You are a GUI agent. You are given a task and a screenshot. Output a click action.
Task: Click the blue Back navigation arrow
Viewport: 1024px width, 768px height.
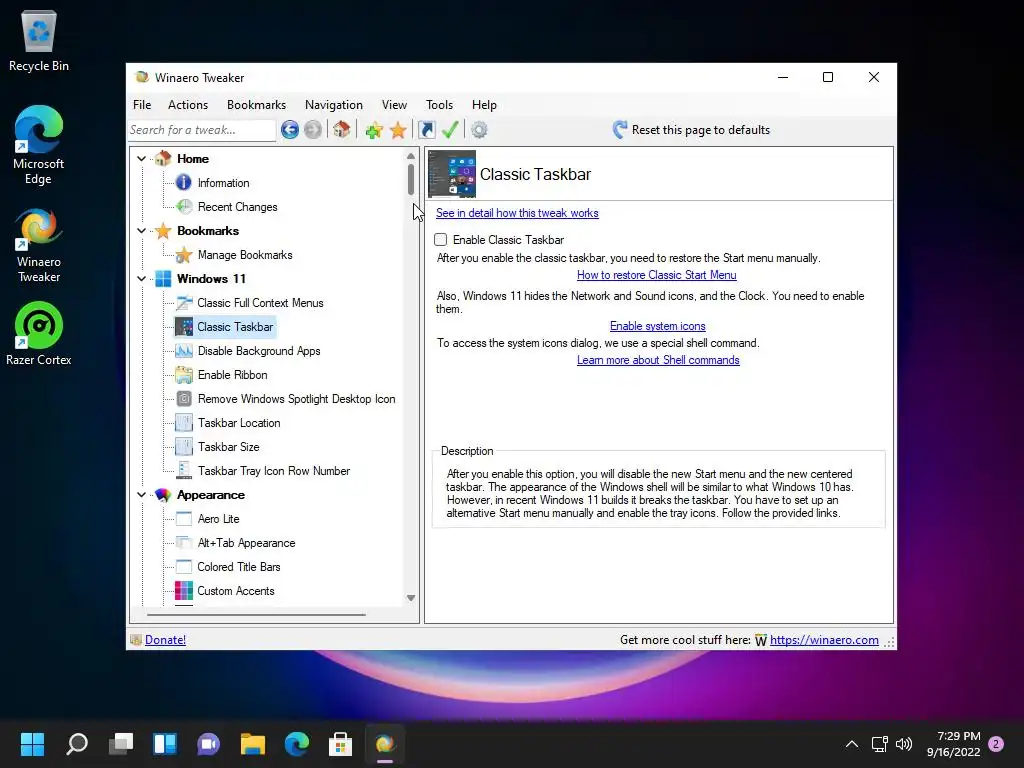290,130
